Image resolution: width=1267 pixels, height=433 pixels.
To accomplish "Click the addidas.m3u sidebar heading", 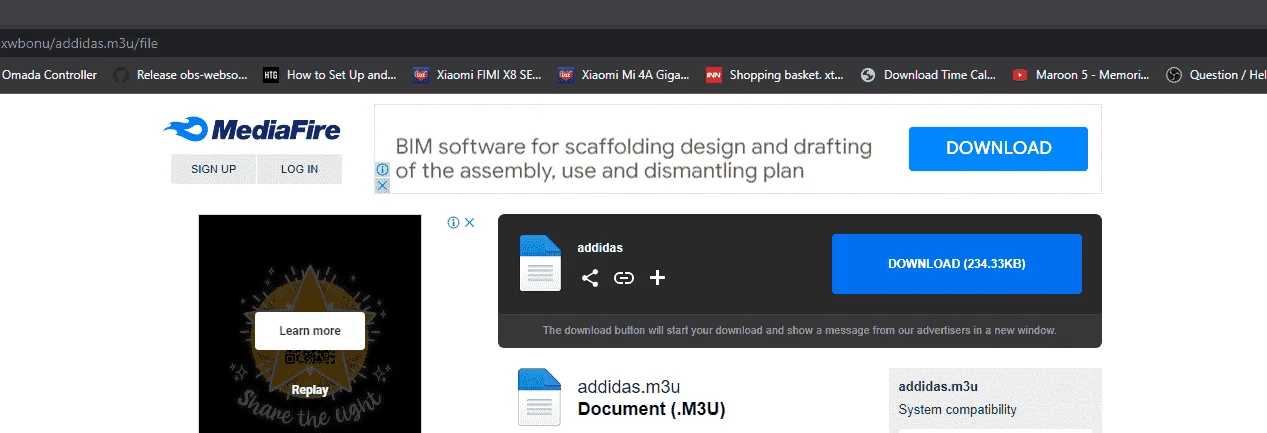I will coord(938,386).
